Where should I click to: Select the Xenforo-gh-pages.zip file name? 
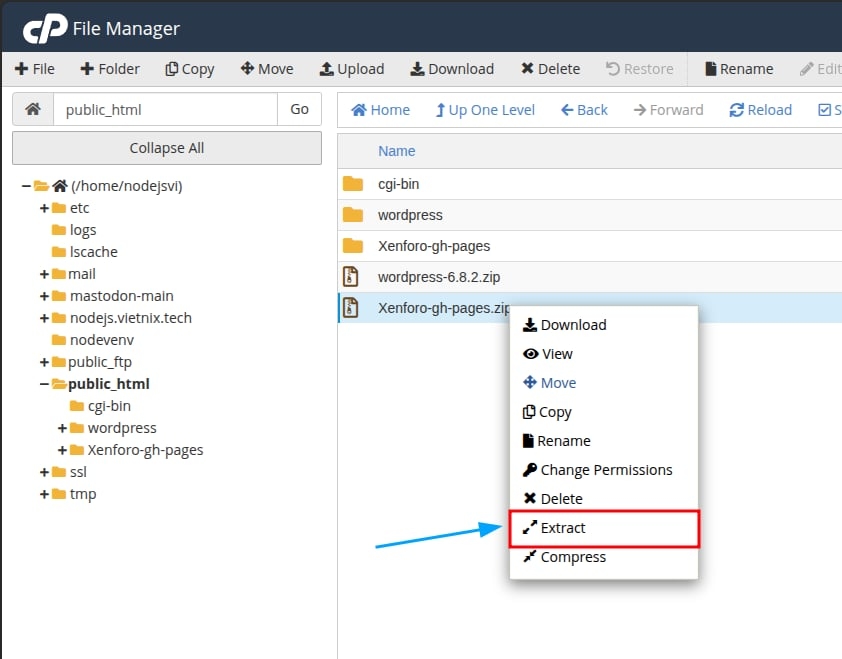point(444,308)
